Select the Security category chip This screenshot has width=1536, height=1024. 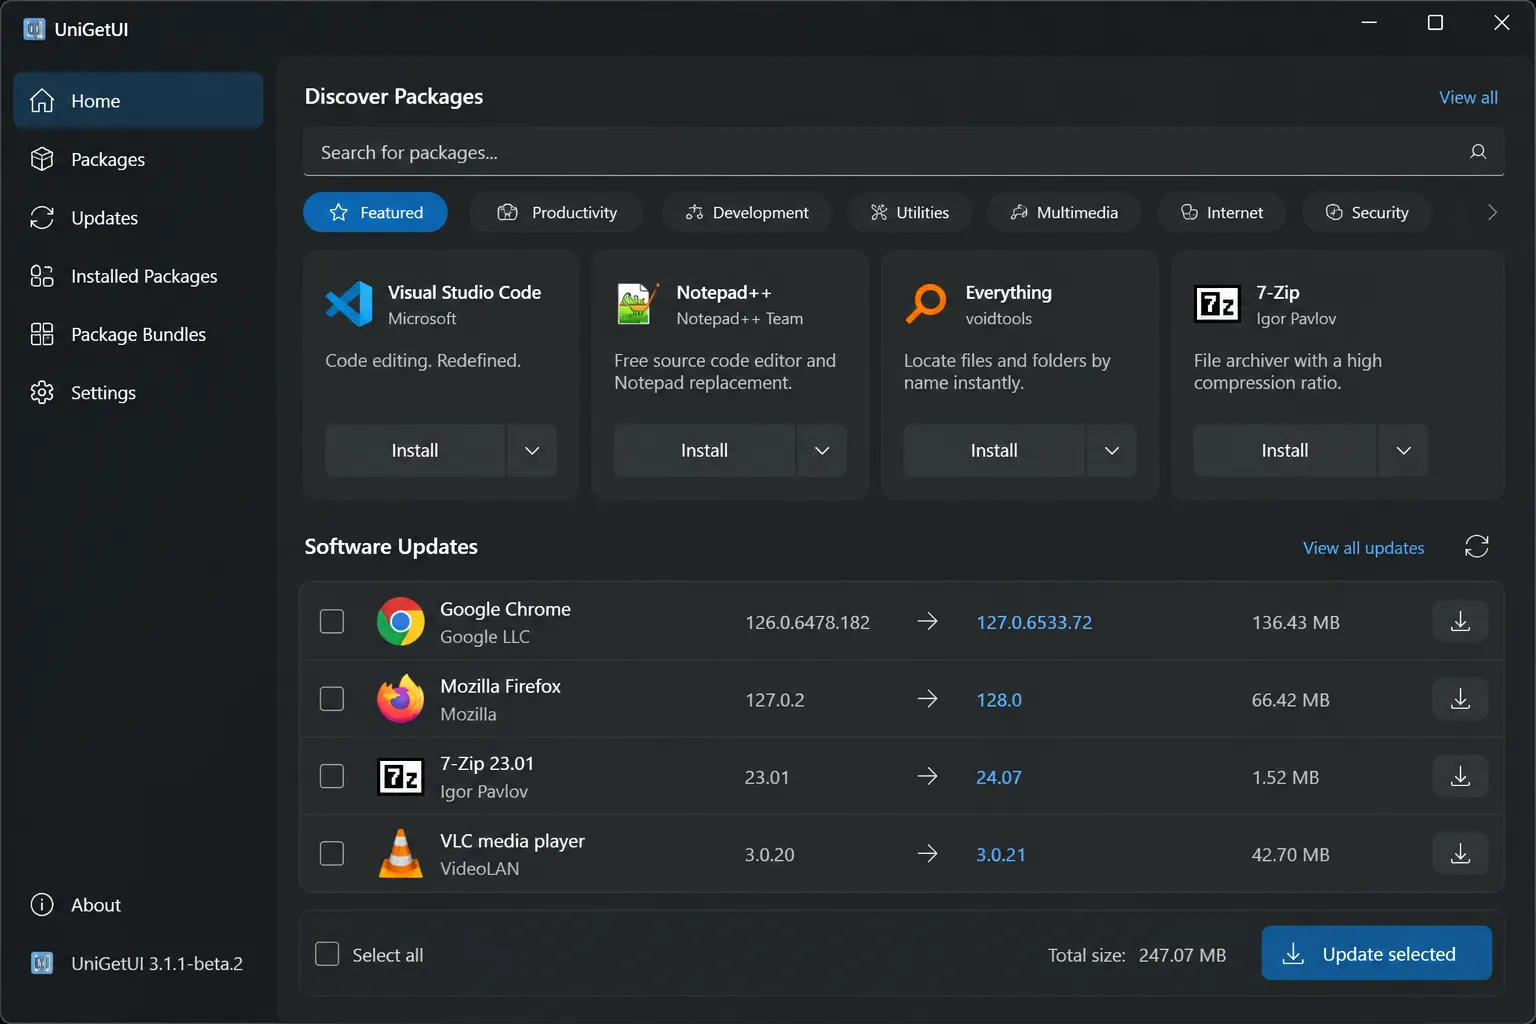(x=1367, y=212)
